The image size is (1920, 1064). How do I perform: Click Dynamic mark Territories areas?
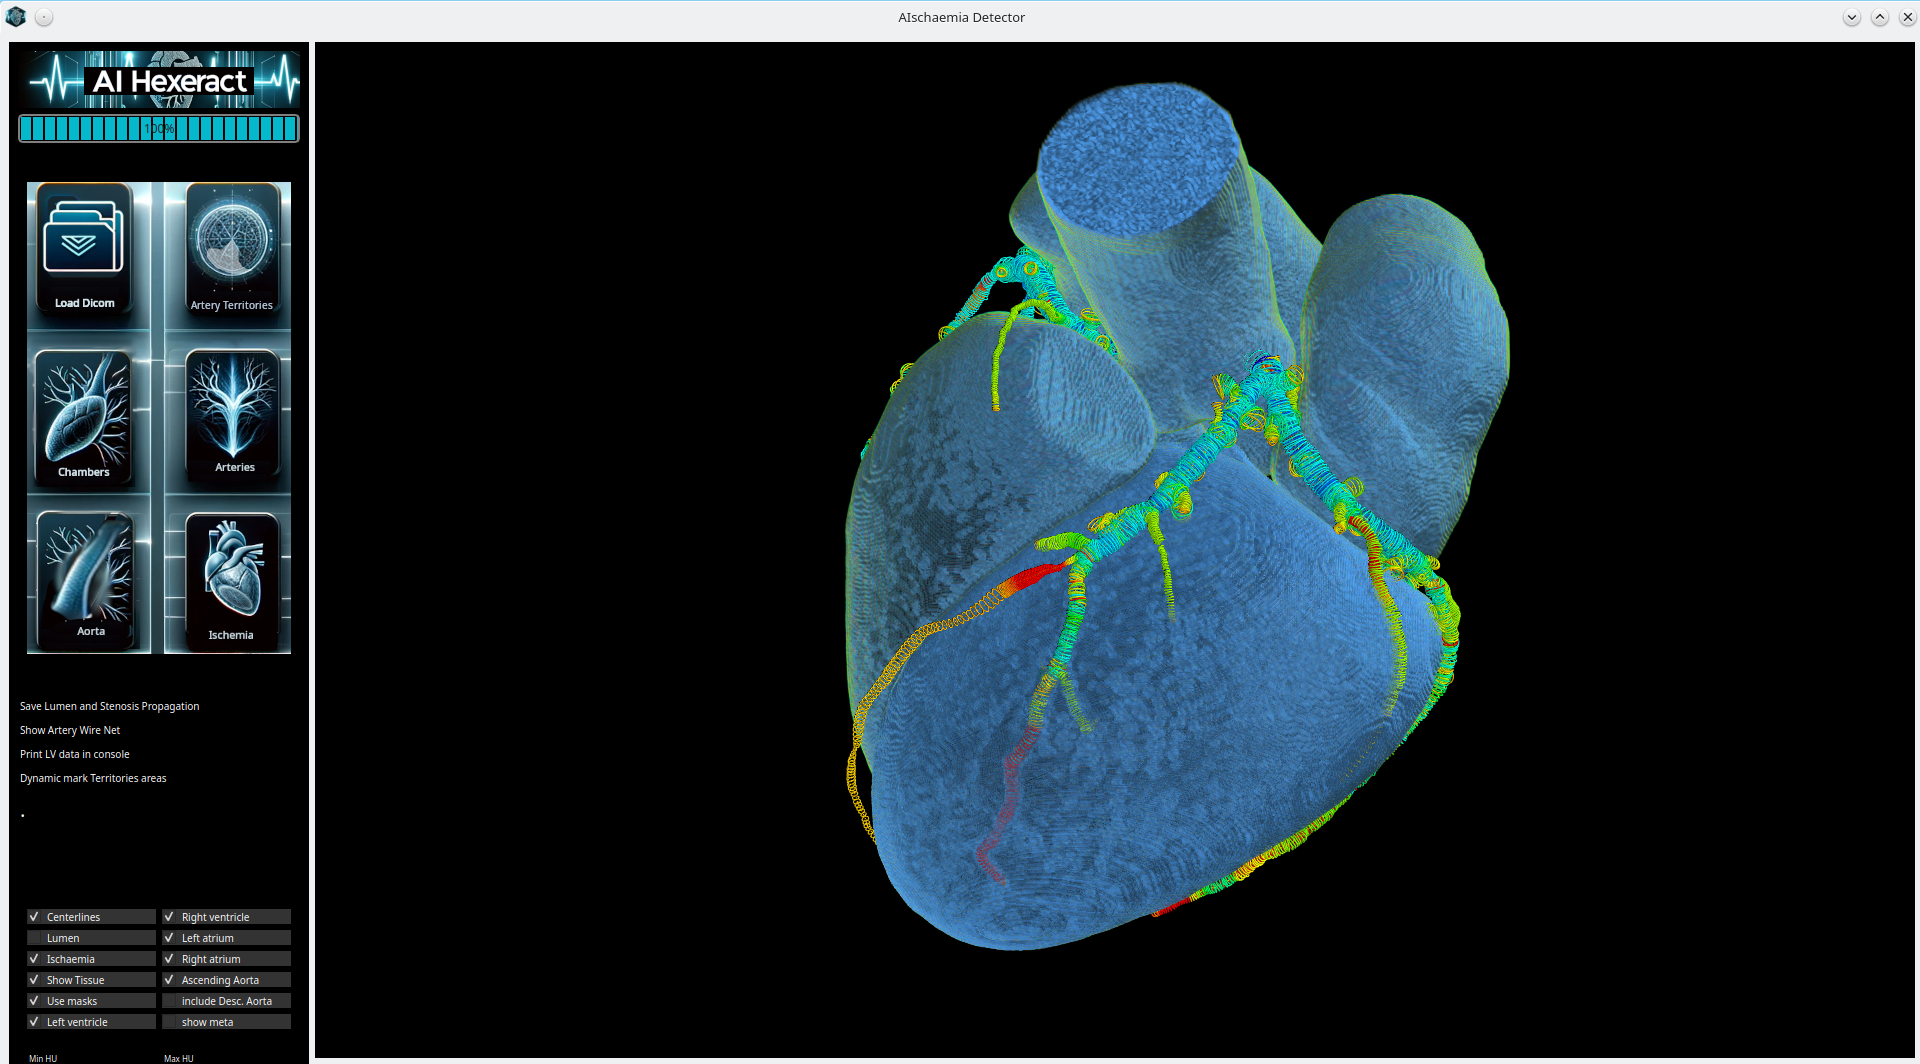tap(93, 778)
